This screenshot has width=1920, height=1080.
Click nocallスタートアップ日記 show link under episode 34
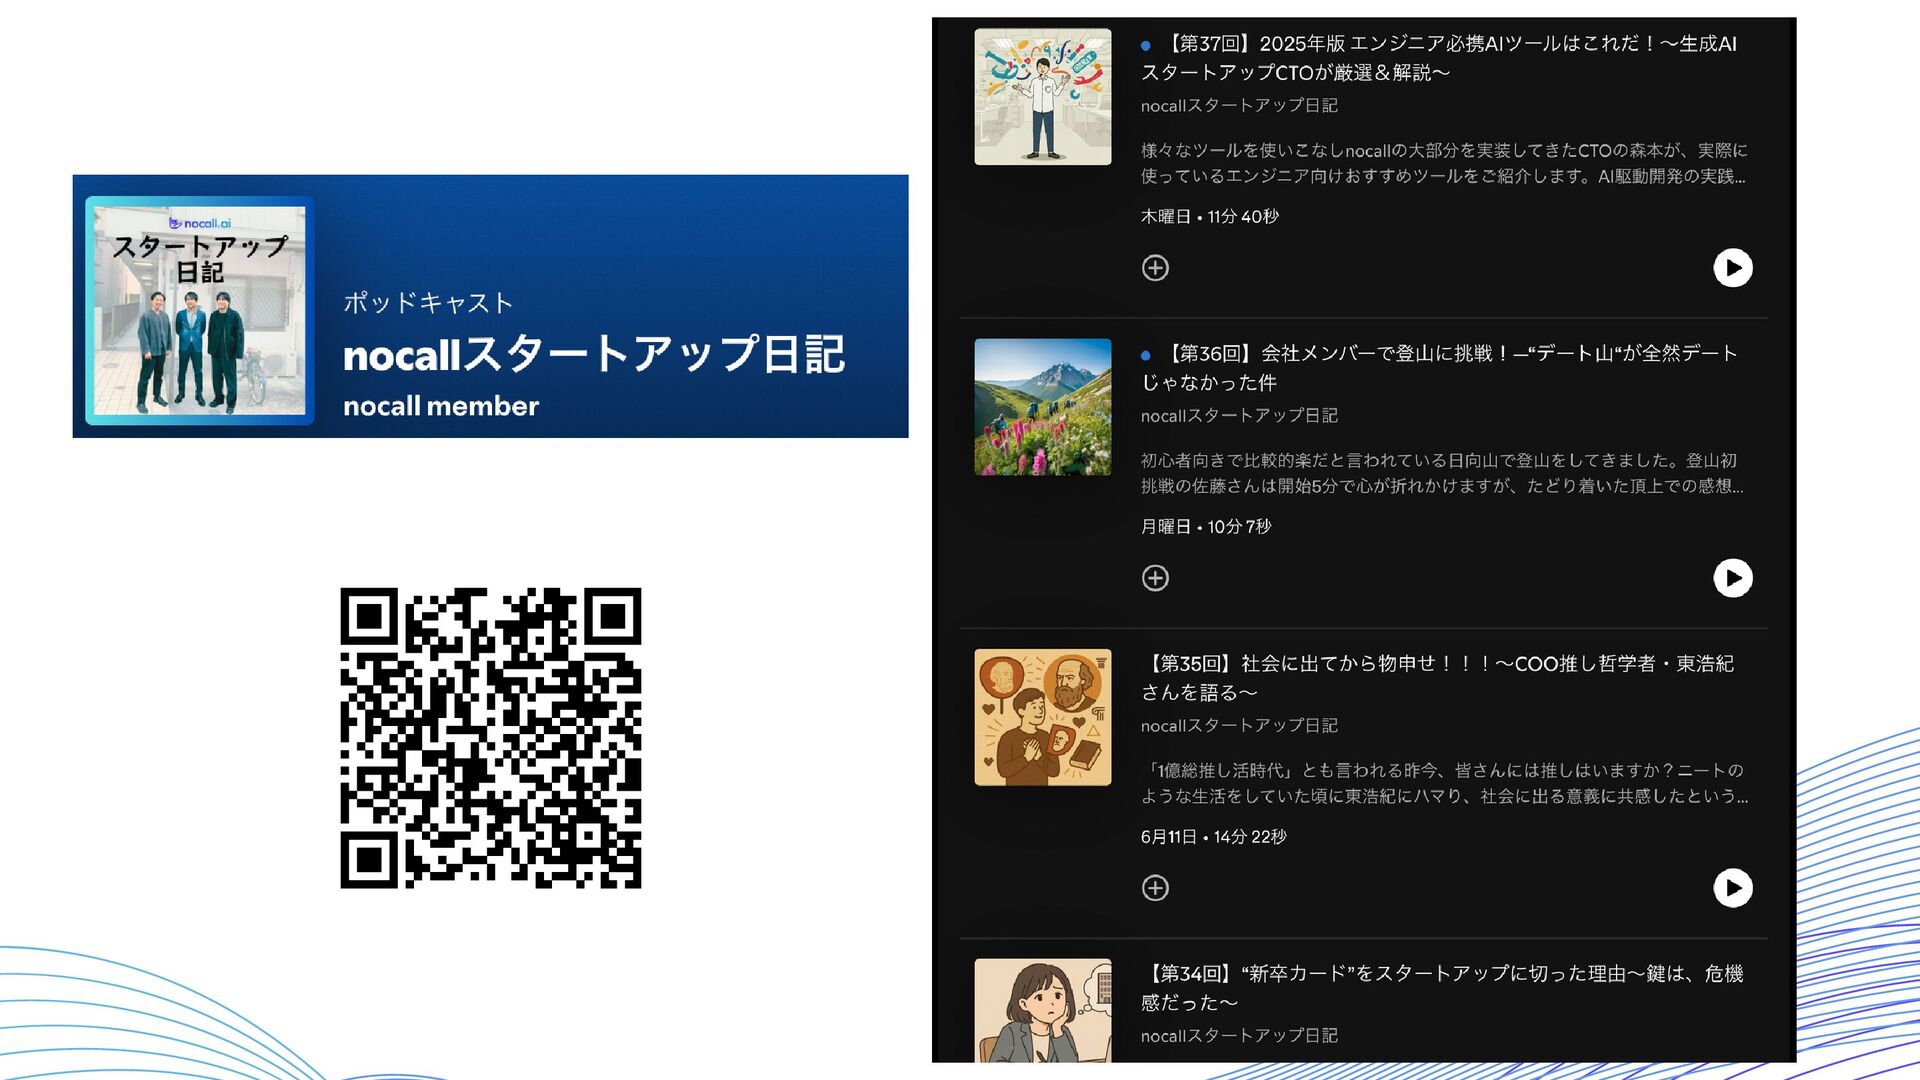[1239, 1035]
